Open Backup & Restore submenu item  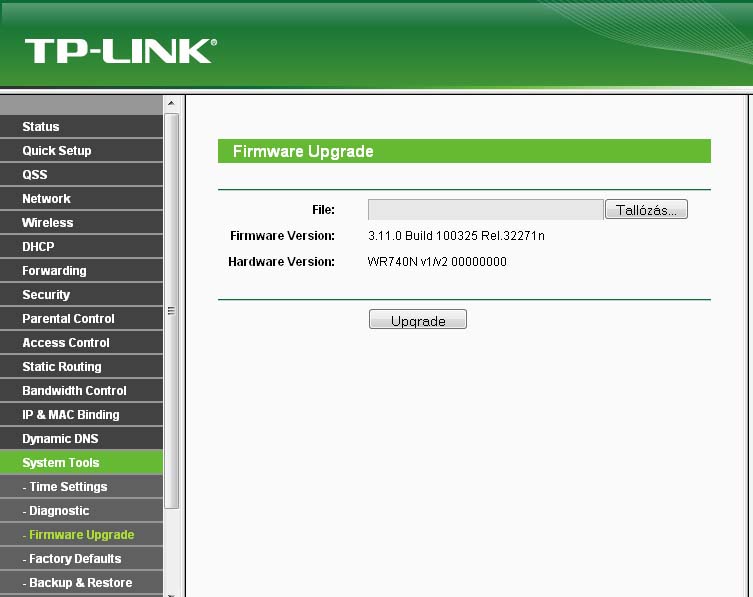pyautogui.click(x=81, y=583)
